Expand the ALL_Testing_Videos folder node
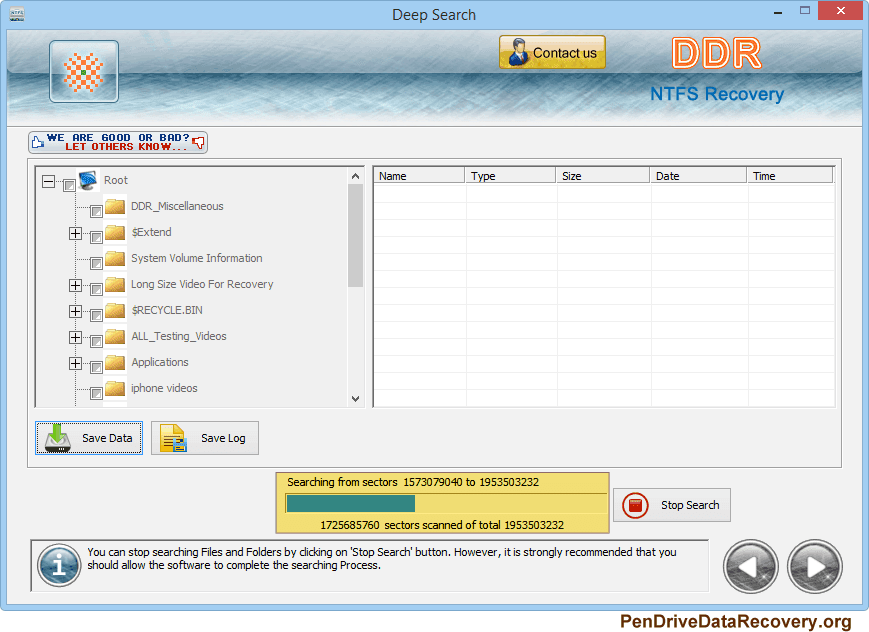Screen dimensions: 869x632 tap(75, 338)
